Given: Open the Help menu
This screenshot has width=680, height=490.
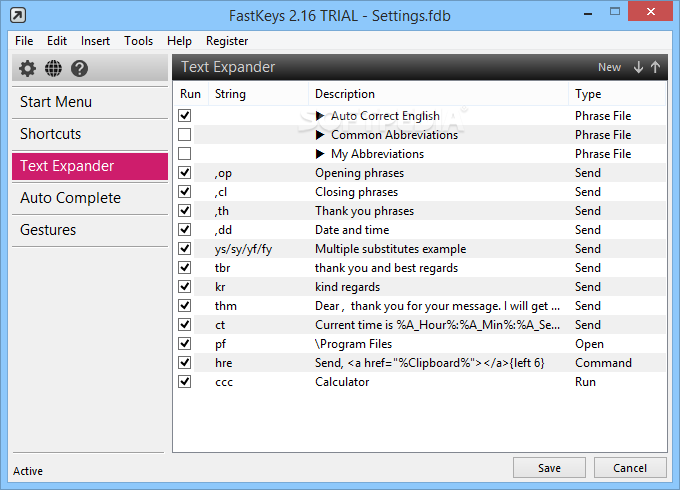Looking at the screenshot, I should pos(179,41).
